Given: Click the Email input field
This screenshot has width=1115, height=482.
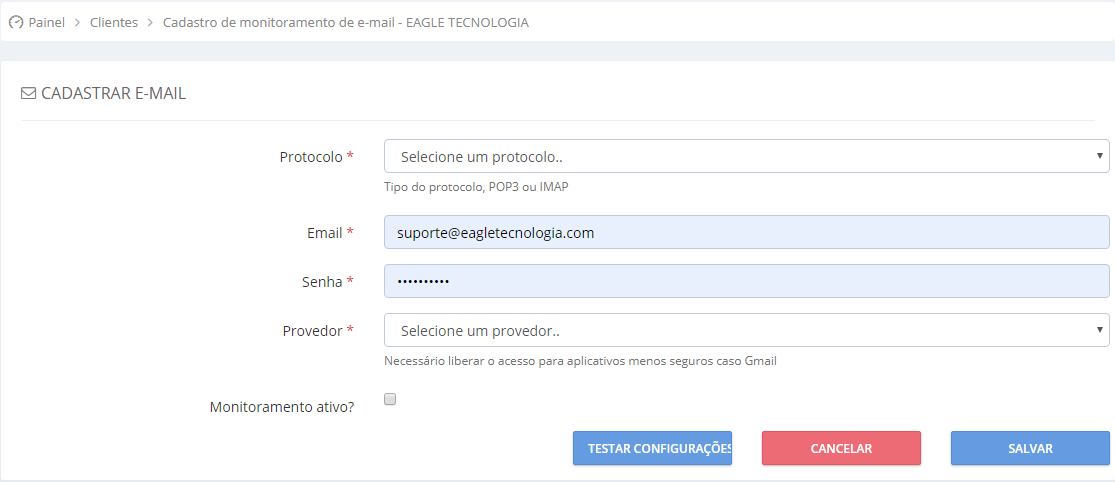Looking at the screenshot, I should 747,232.
